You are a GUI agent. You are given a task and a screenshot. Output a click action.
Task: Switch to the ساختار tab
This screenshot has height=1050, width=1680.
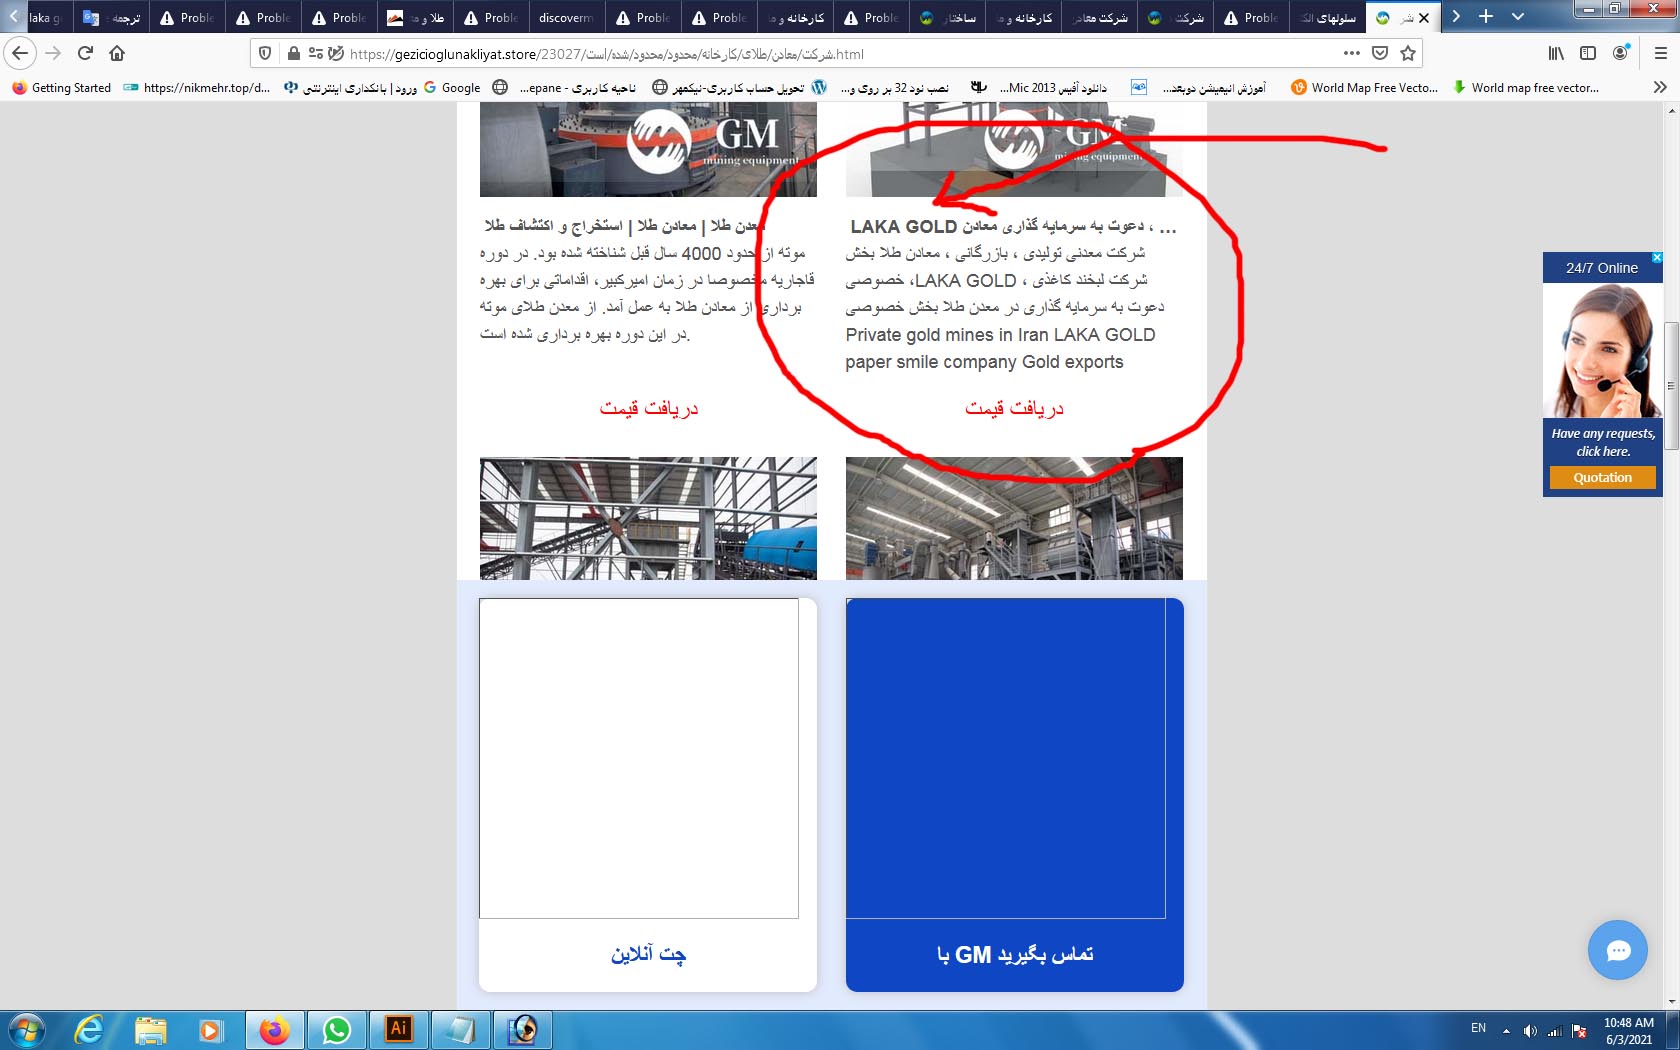click(947, 18)
